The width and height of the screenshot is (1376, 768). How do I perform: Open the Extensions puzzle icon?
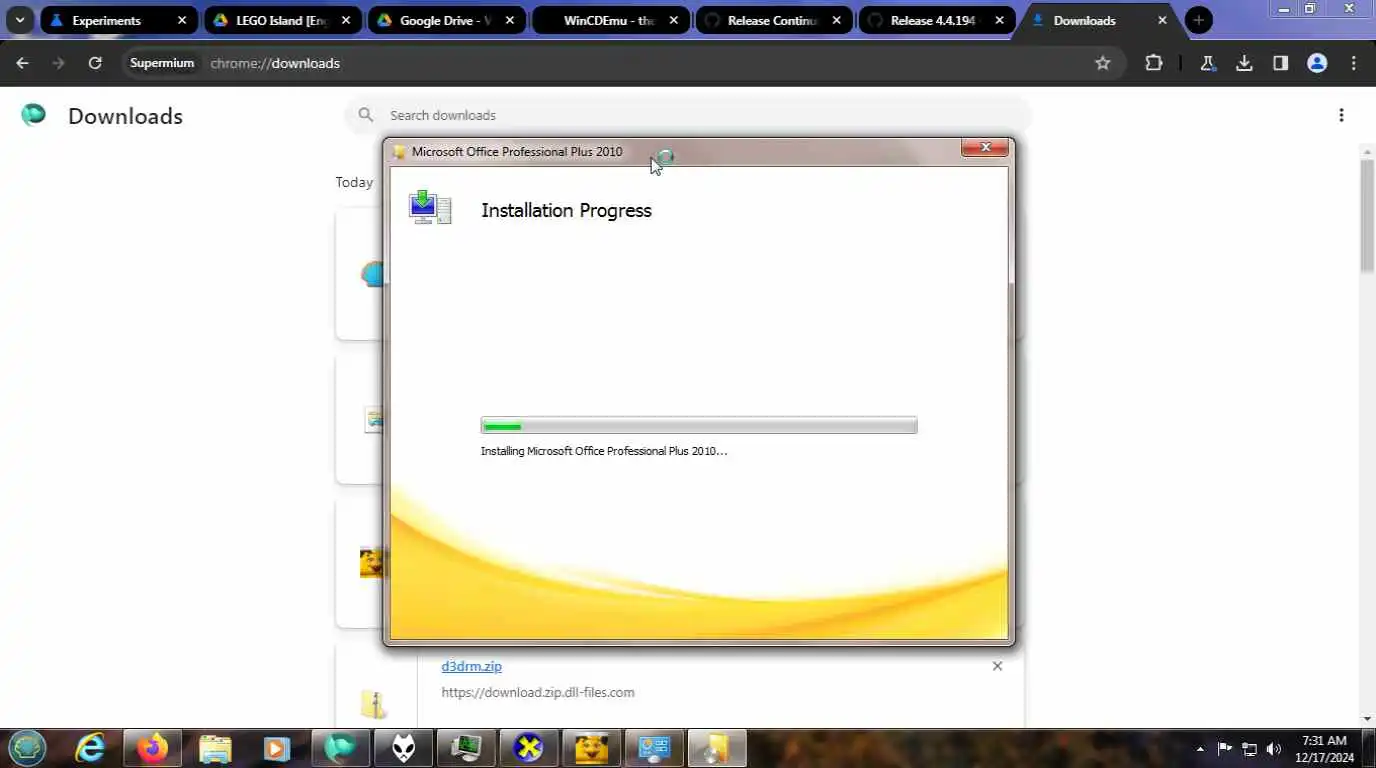tap(1154, 63)
